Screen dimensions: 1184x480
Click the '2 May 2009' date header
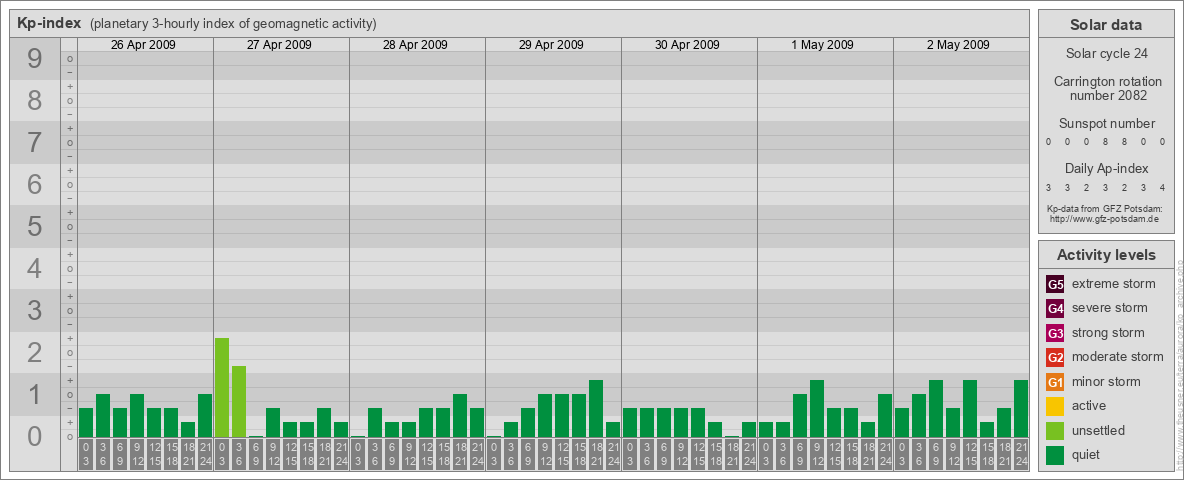pos(958,45)
